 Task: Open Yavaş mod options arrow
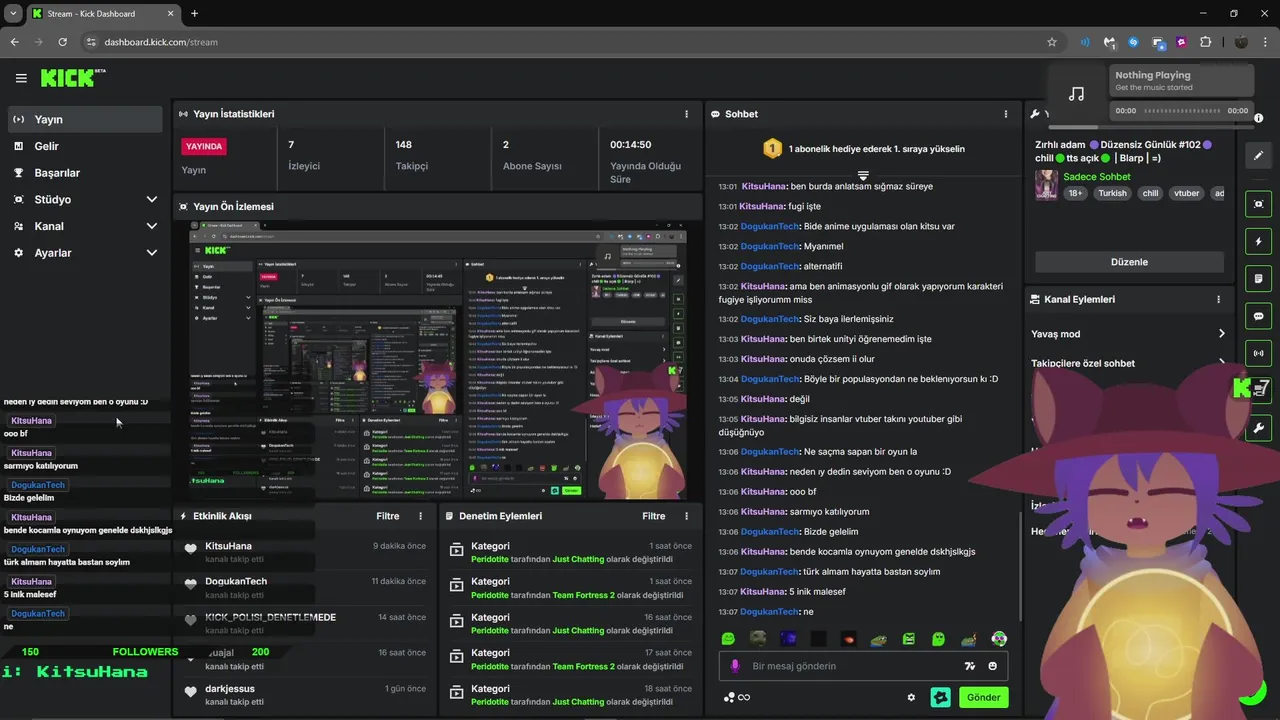click(x=1221, y=334)
